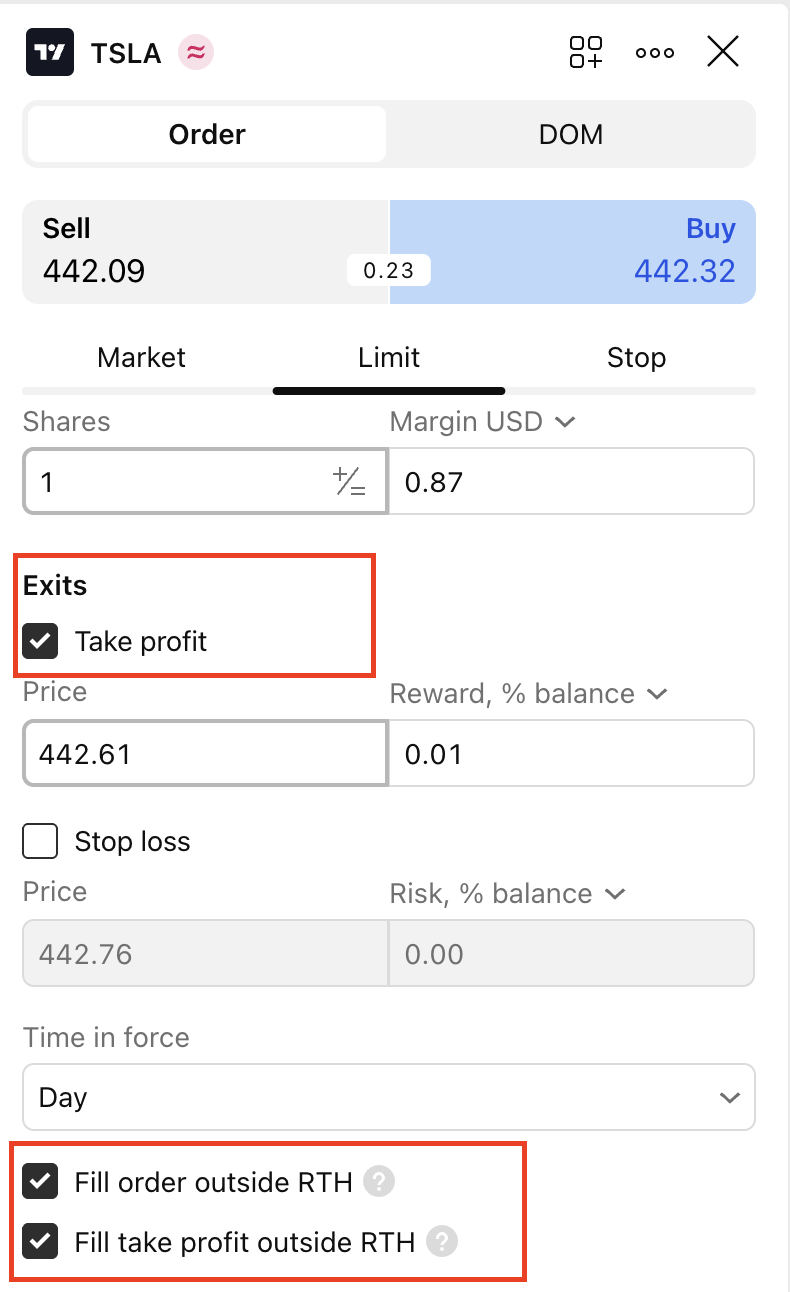Close the order panel
This screenshot has width=790, height=1292.
[722, 52]
